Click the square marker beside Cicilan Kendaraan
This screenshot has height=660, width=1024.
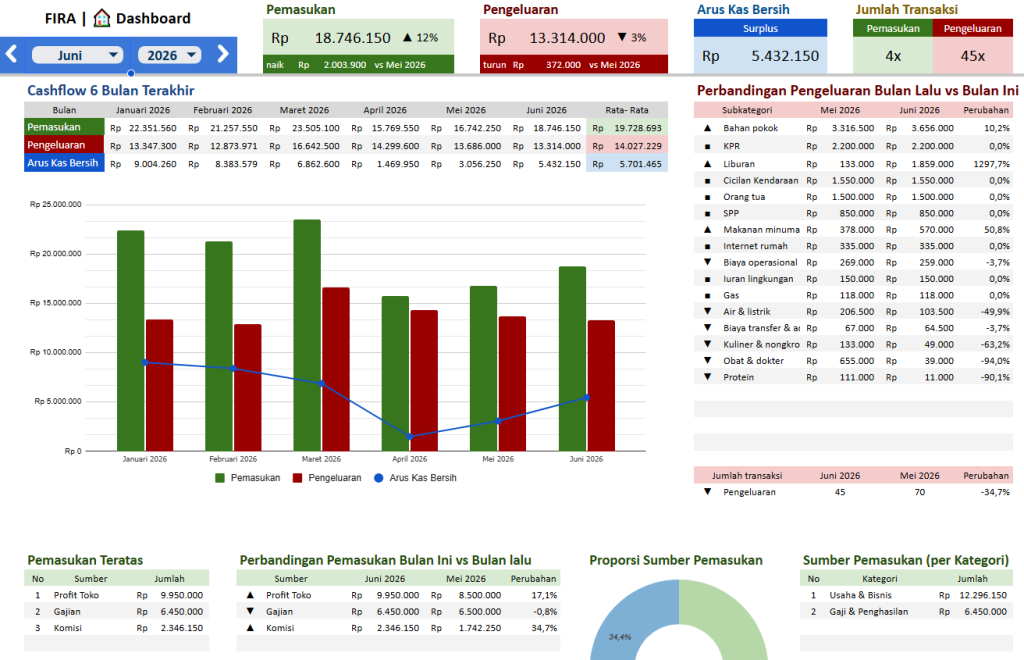[707, 181]
